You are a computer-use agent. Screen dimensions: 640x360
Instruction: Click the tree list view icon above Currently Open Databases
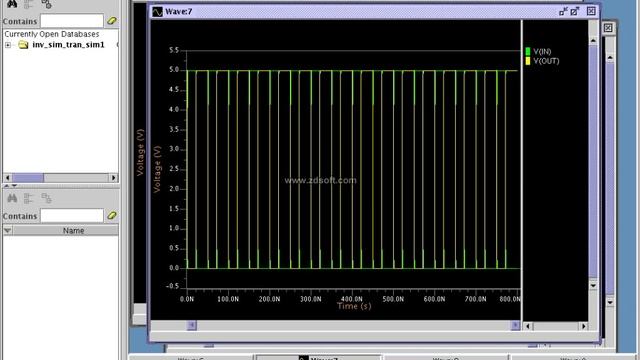(x=29, y=4)
